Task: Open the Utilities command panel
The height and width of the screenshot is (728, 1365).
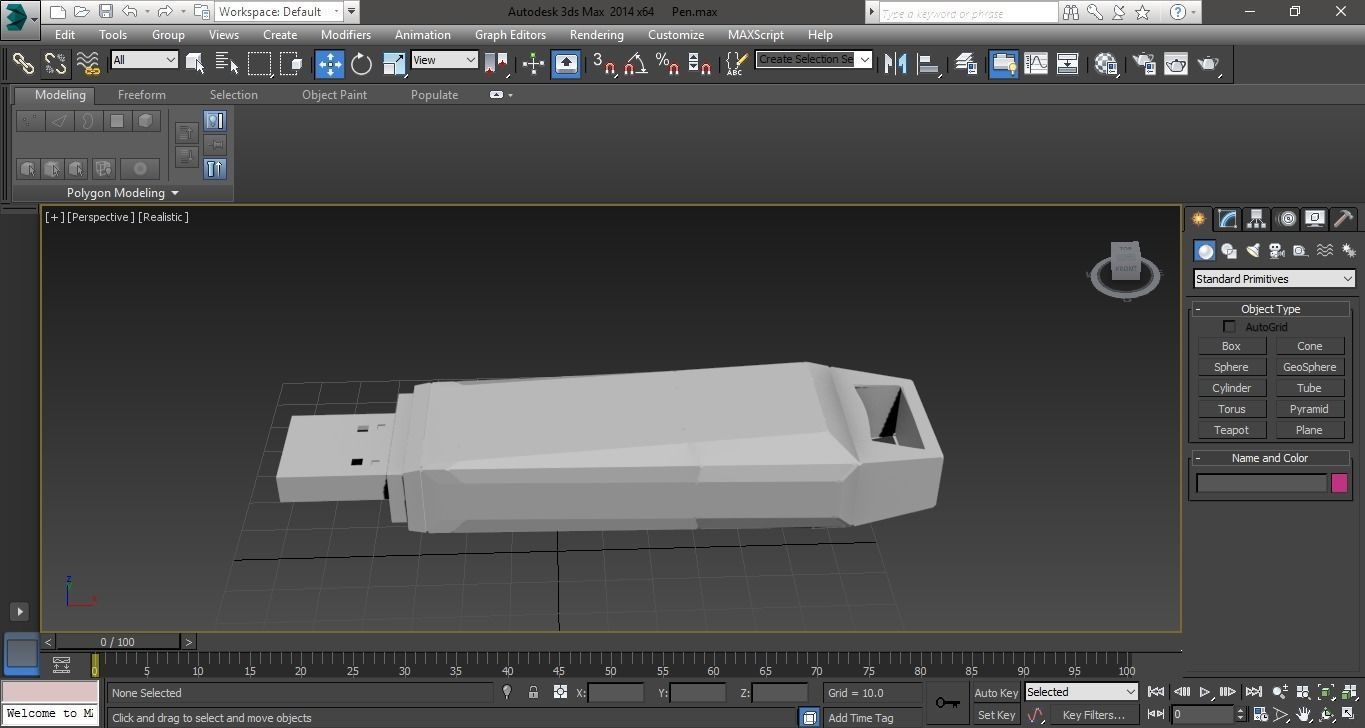Action: tap(1344, 218)
